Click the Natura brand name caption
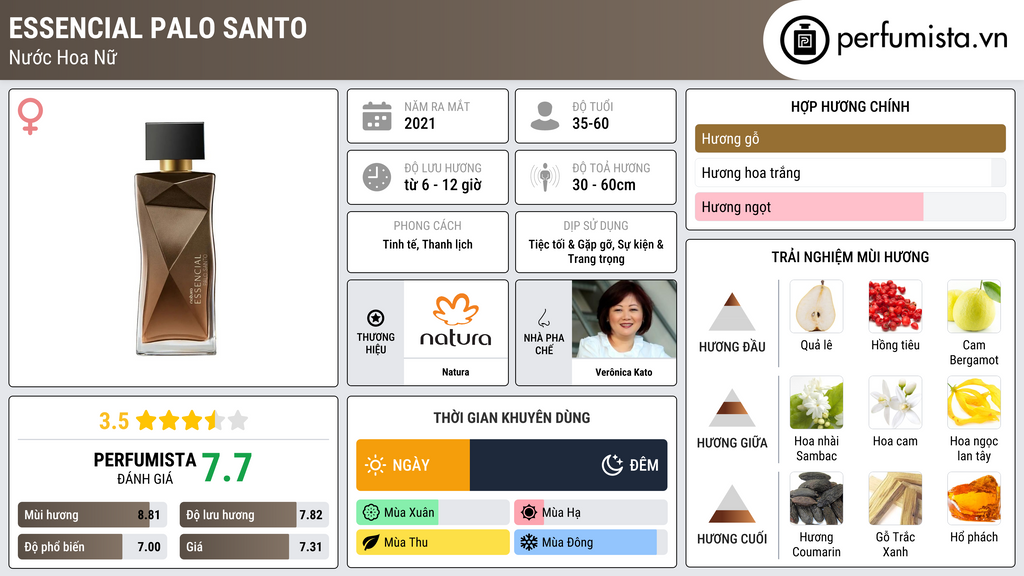Screen dimensions: 1024x576 [455, 372]
